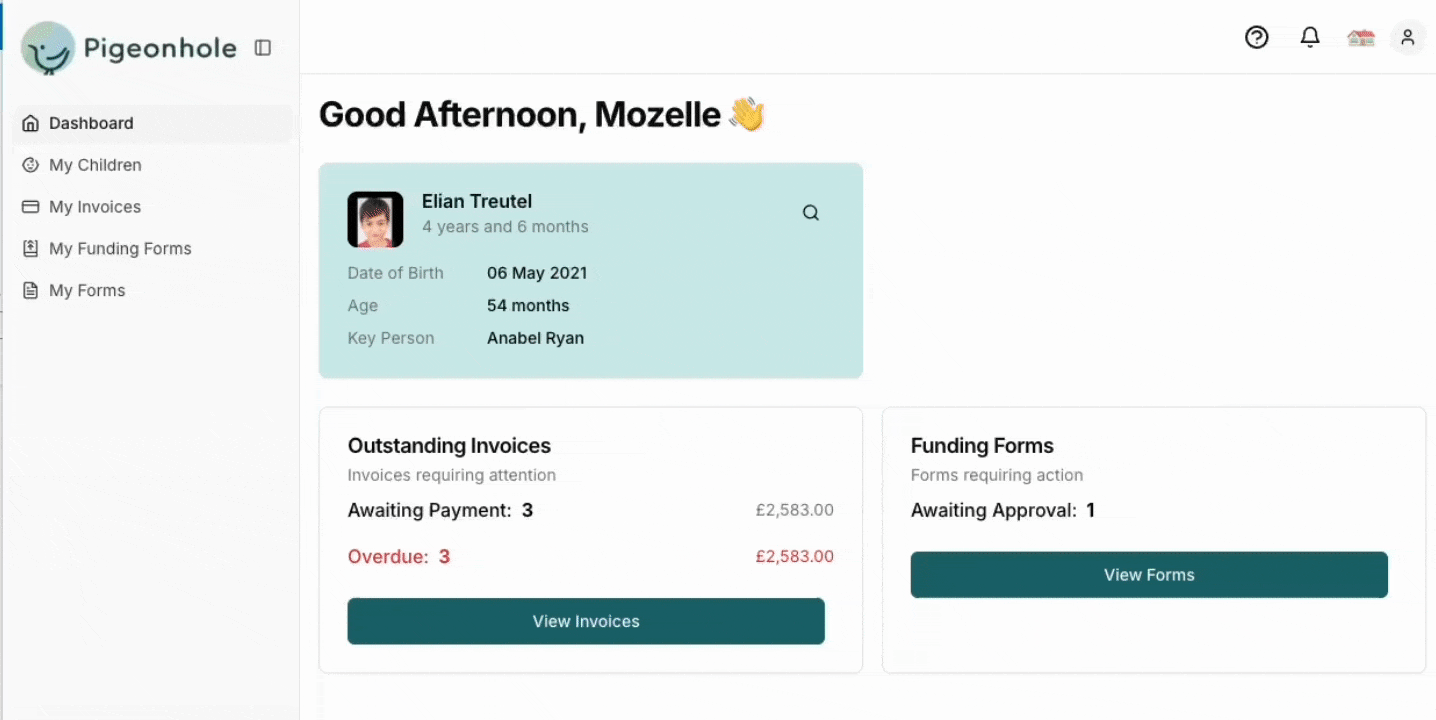Click the Dashboard home icon
This screenshot has width=1436, height=720.
click(x=31, y=124)
